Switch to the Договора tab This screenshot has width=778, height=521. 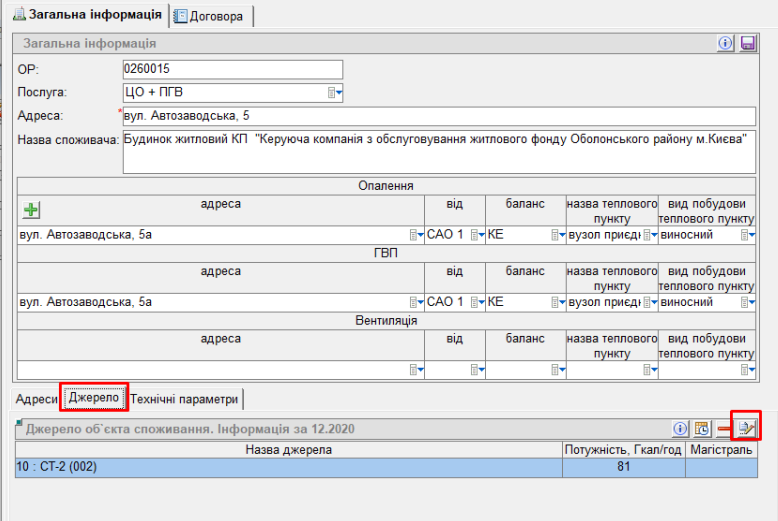(211, 16)
